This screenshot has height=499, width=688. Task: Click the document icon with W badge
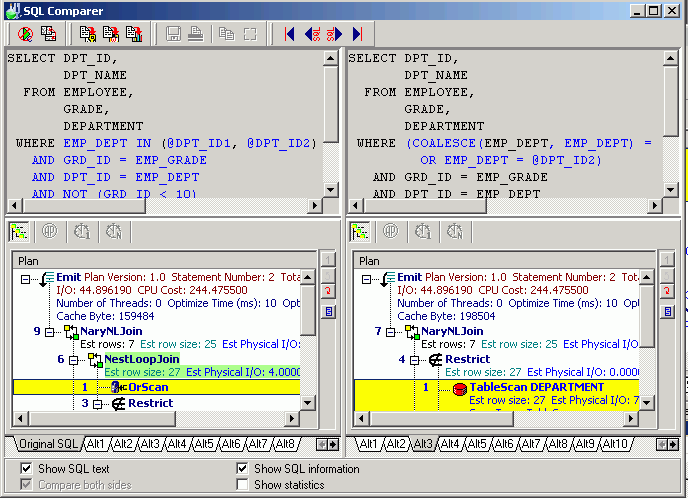[111, 34]
